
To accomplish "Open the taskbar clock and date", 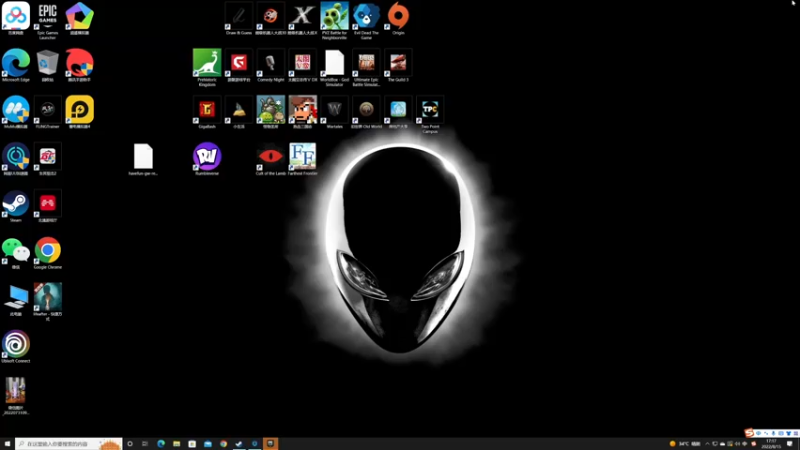I will point(771,444).
